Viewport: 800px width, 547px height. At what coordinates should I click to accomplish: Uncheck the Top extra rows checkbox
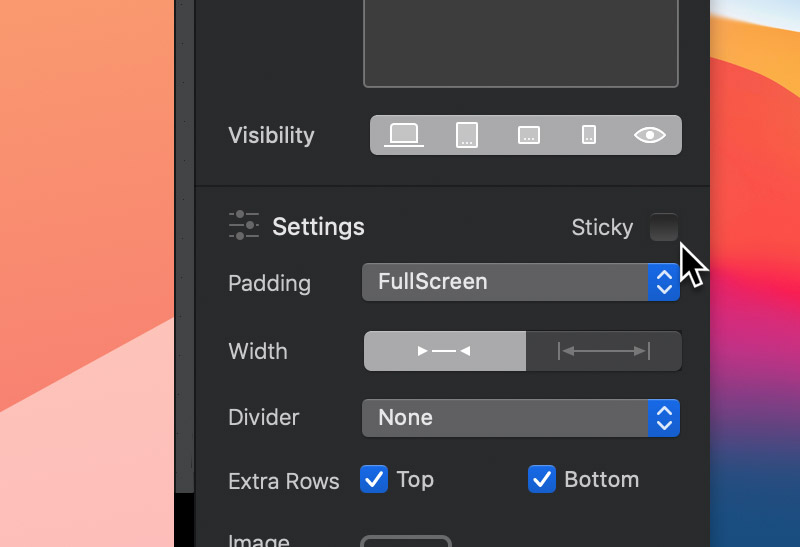[374, 479]
